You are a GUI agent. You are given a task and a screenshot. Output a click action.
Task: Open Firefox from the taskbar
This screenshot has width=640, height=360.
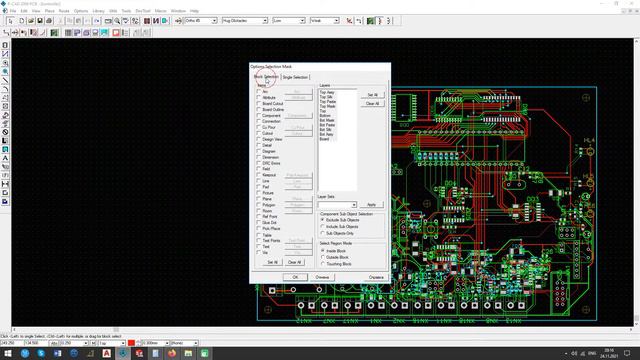(172, 353)
